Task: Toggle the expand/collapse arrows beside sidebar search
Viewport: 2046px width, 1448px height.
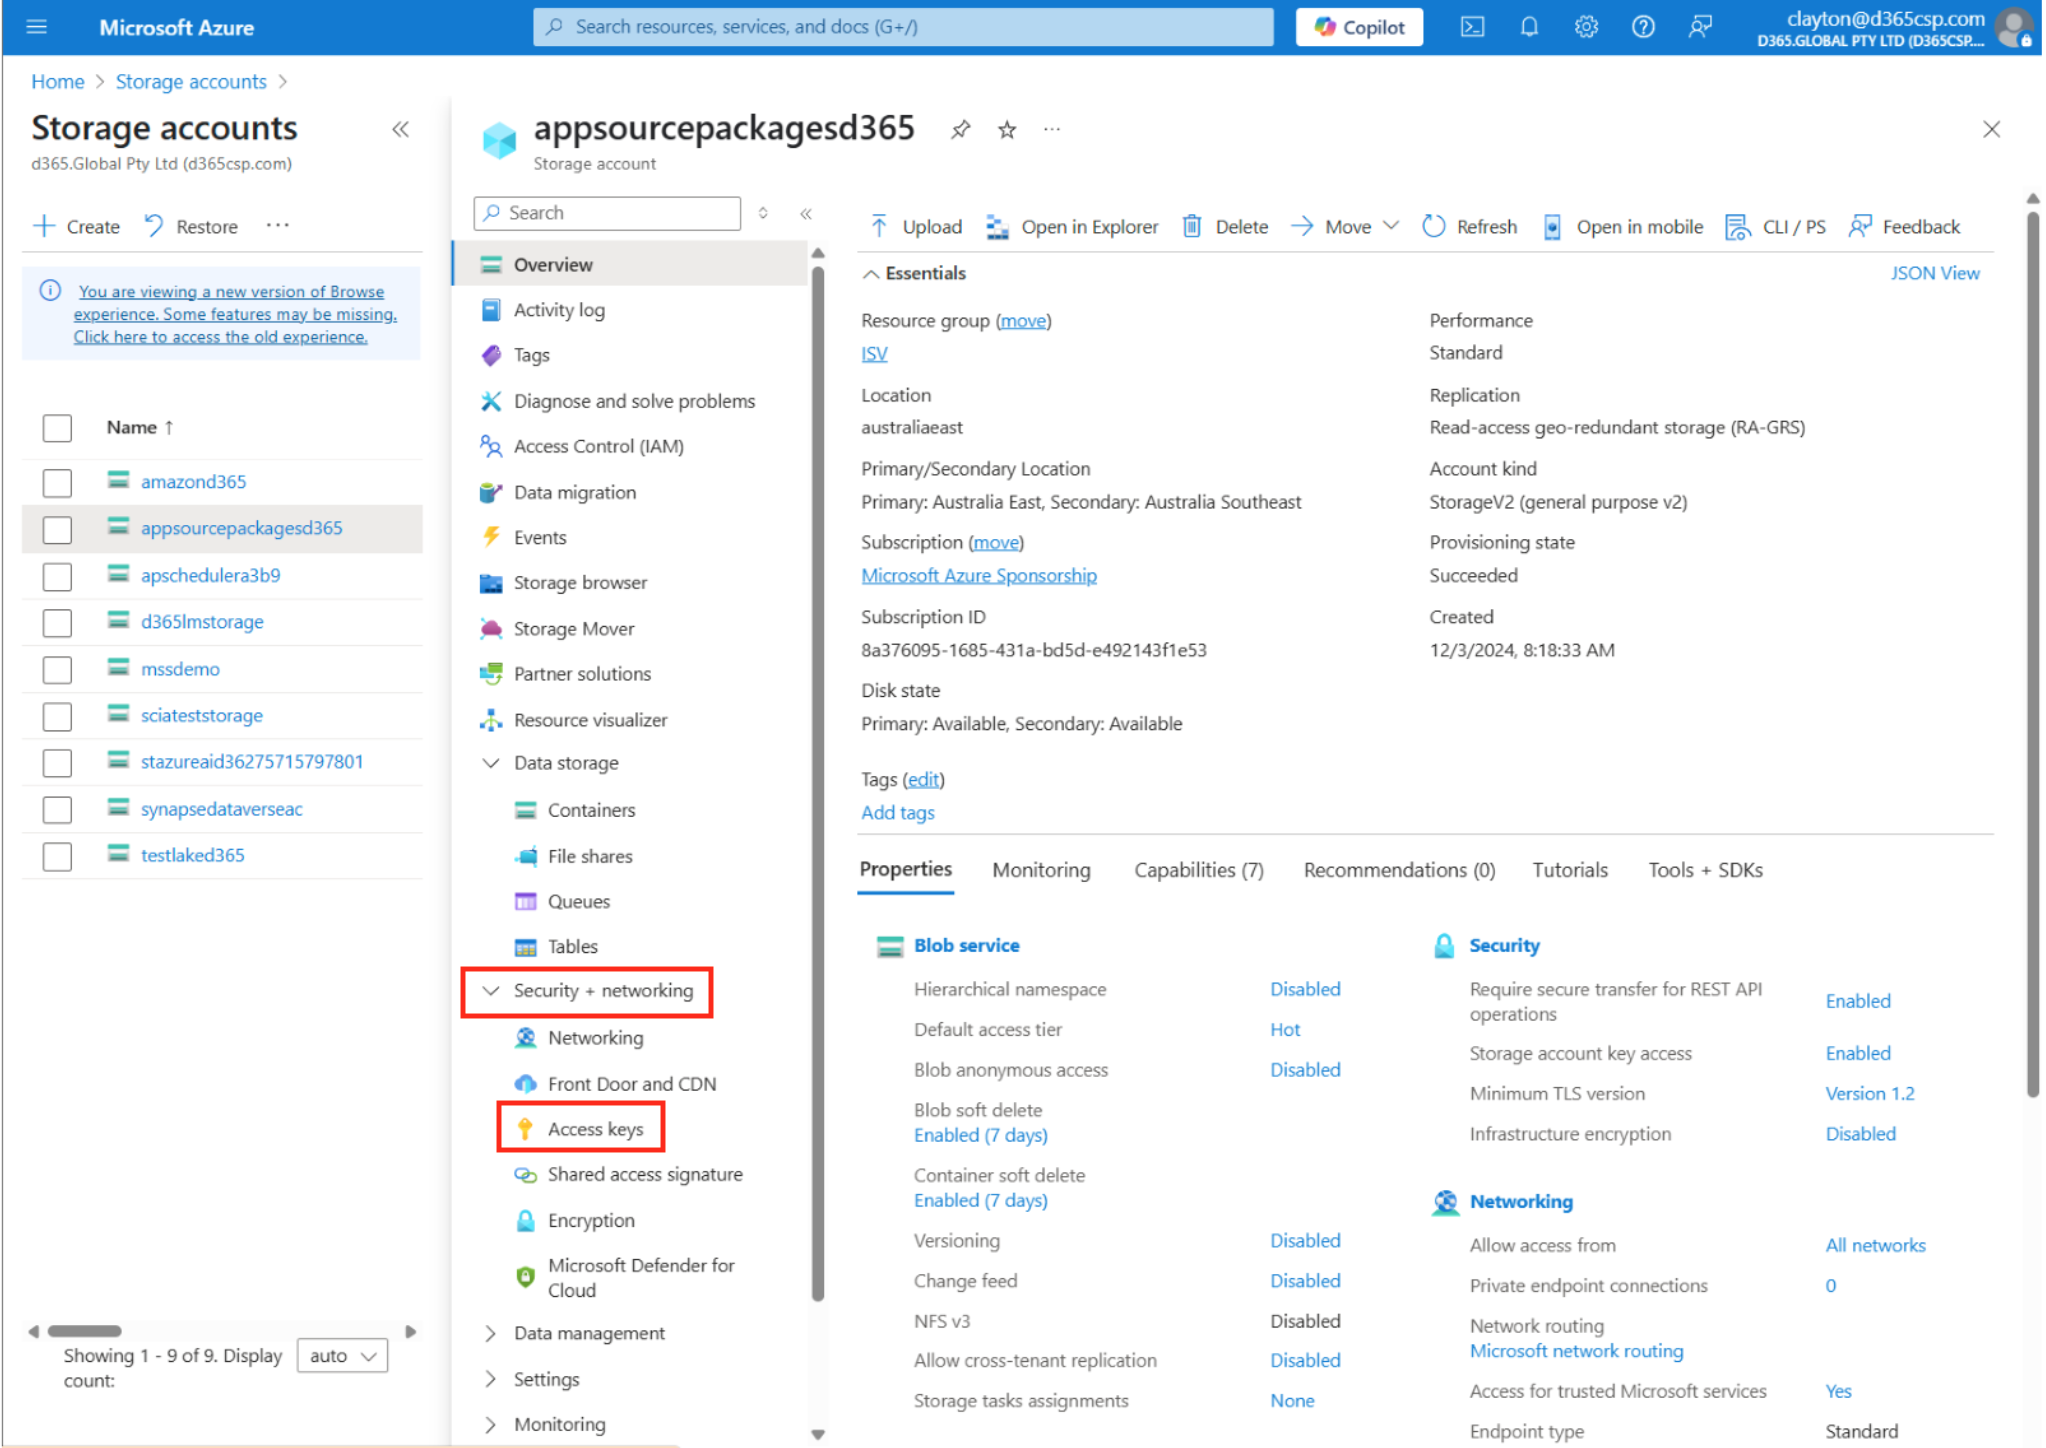Action: coord(763,213)
